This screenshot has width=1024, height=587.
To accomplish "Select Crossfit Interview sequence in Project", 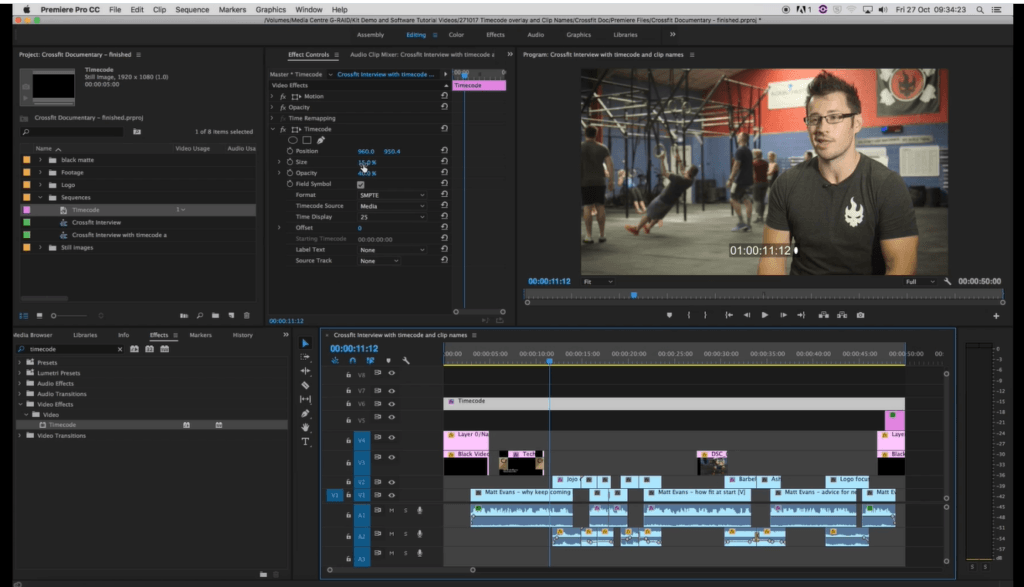I will click(x=96, y=223).
